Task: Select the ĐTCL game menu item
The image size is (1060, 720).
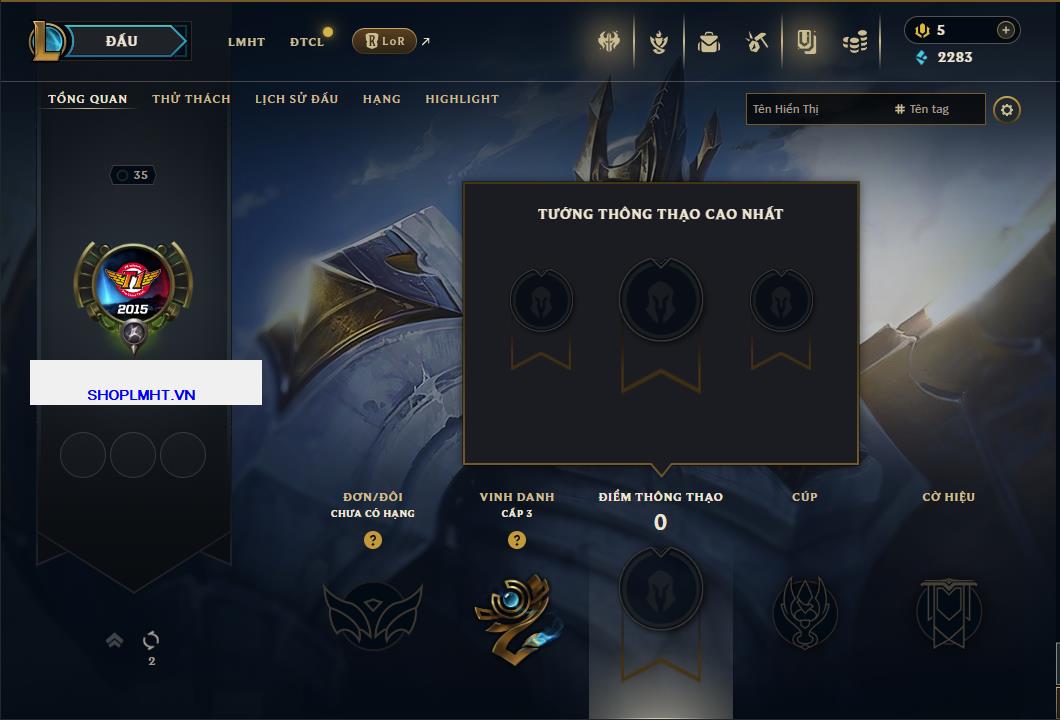Action: (307, 42)
